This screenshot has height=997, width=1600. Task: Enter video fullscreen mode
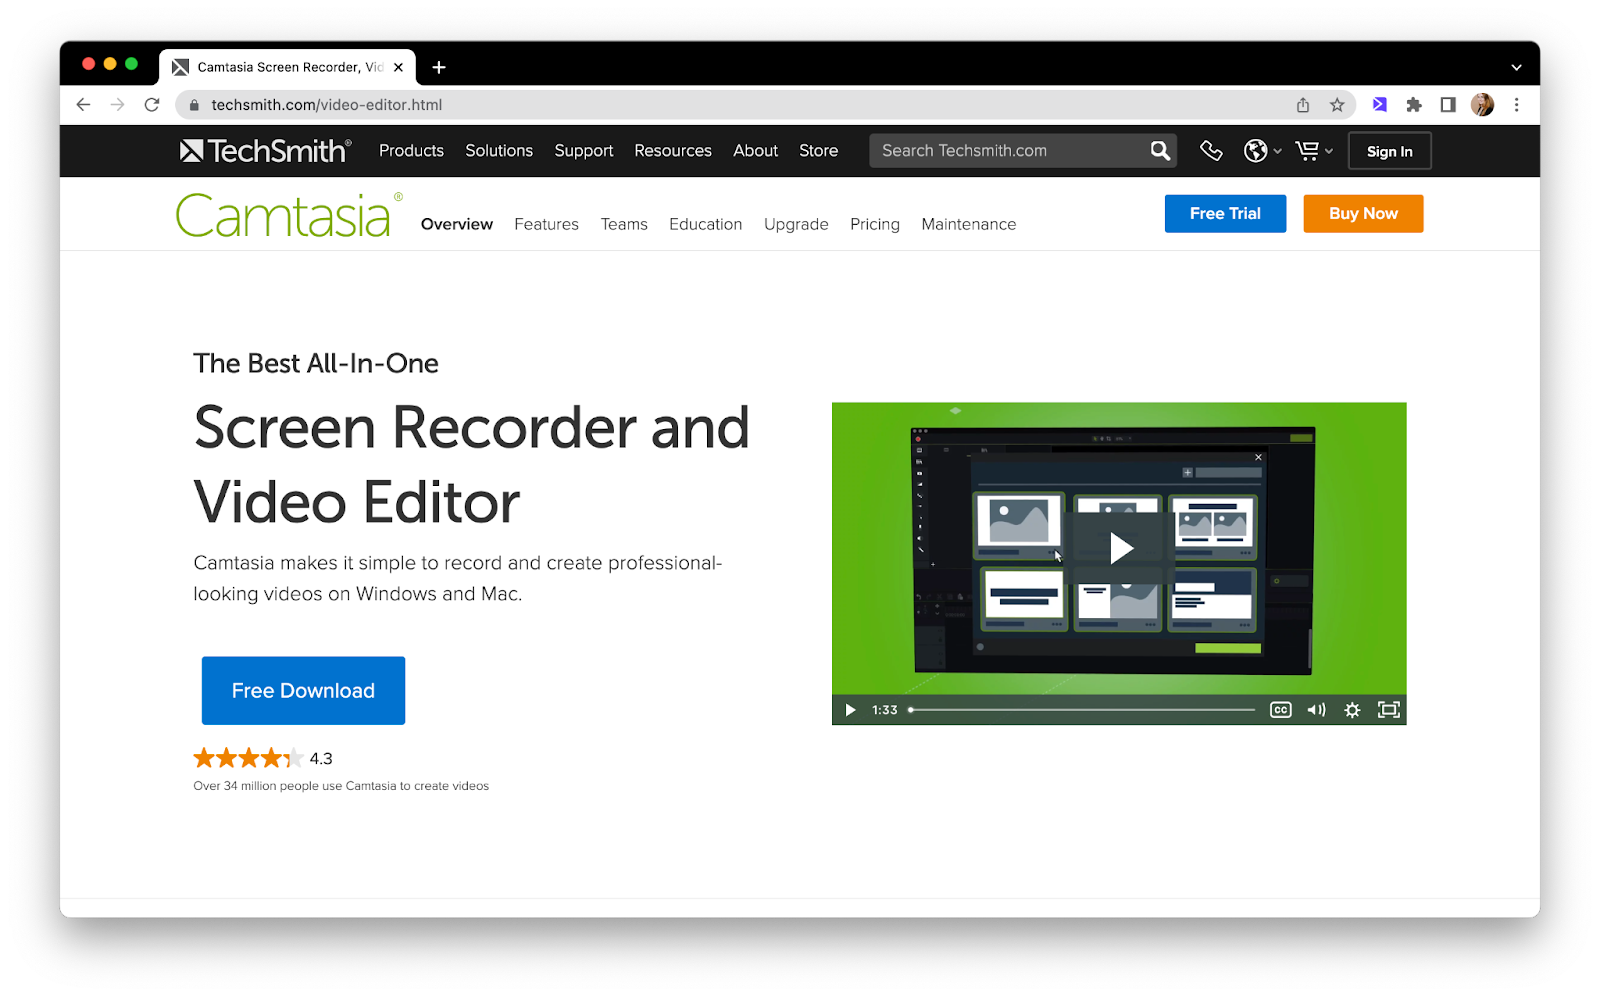pos(1389,710)
